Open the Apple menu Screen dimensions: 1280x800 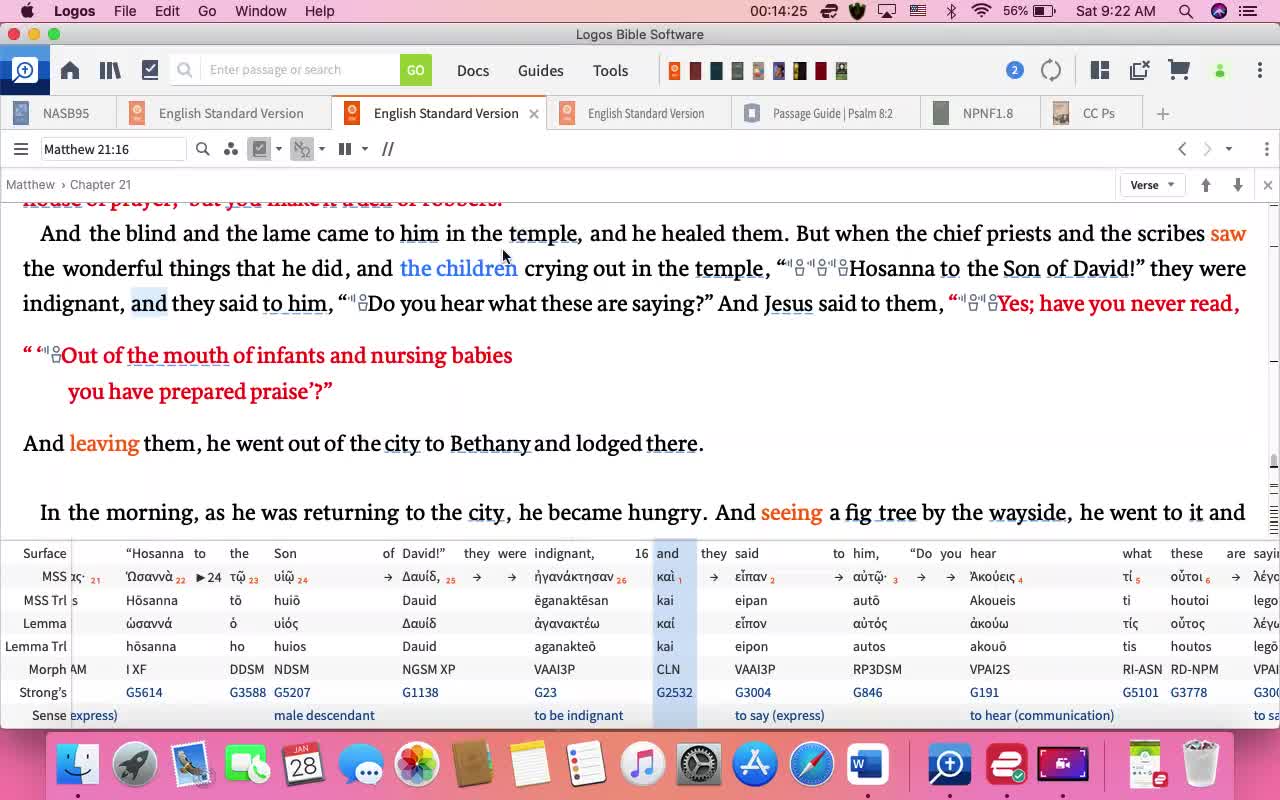(27, 11)
